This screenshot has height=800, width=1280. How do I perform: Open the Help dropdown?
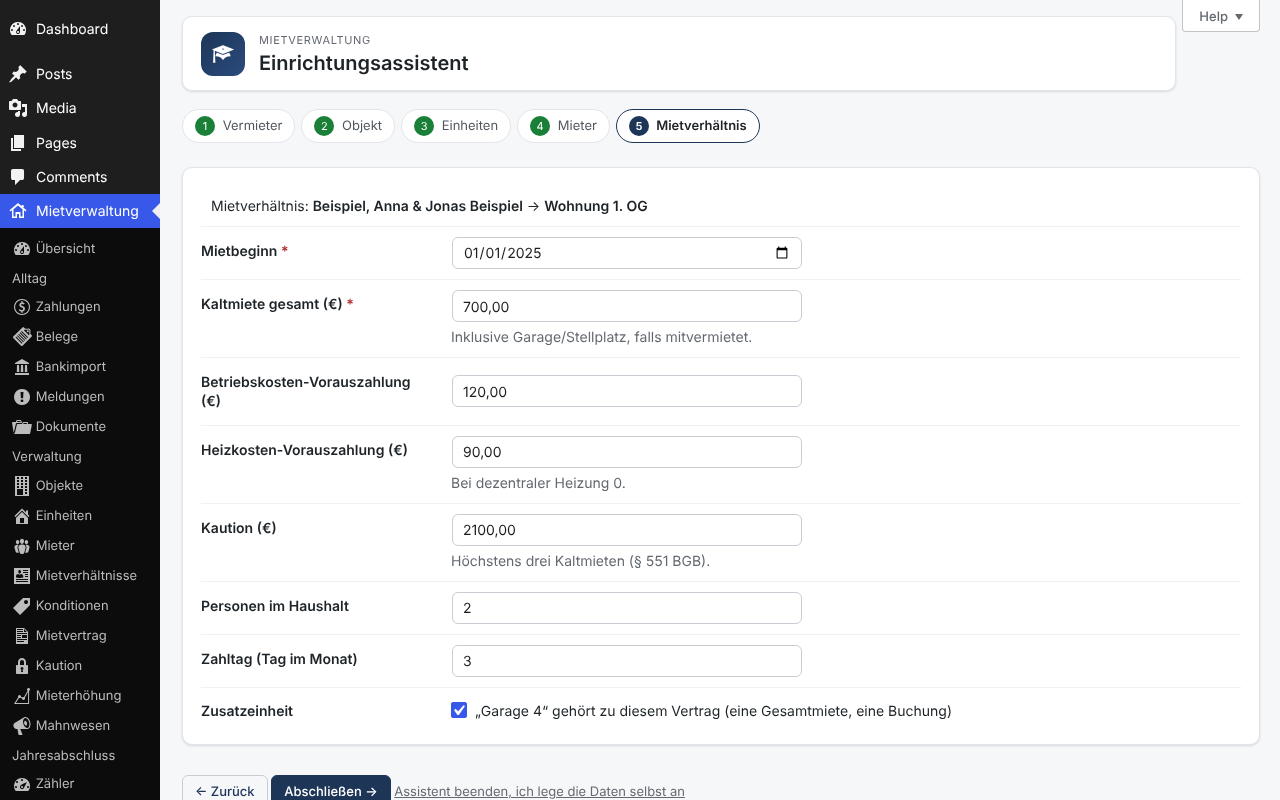1221,16
